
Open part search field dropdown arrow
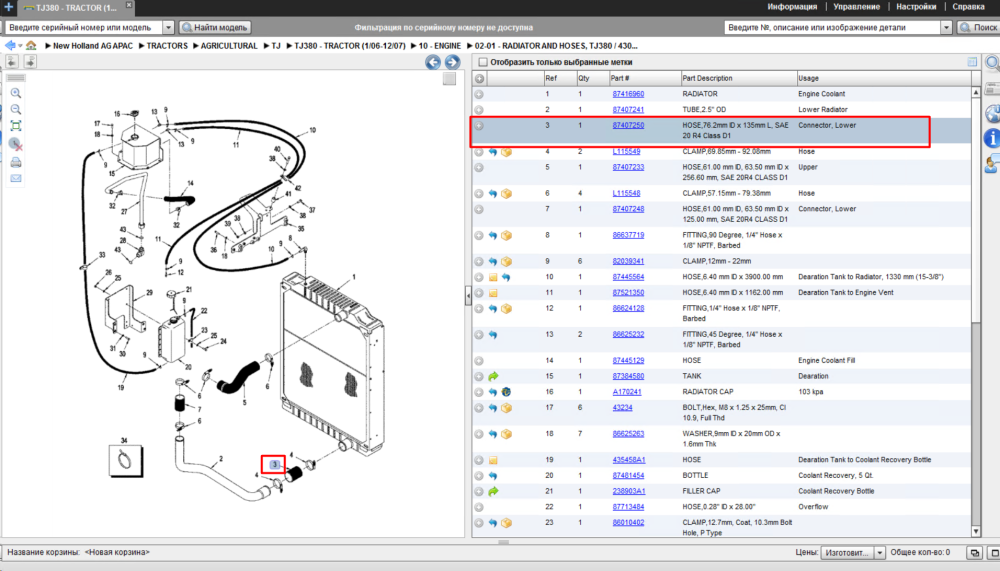coord(946,27)
